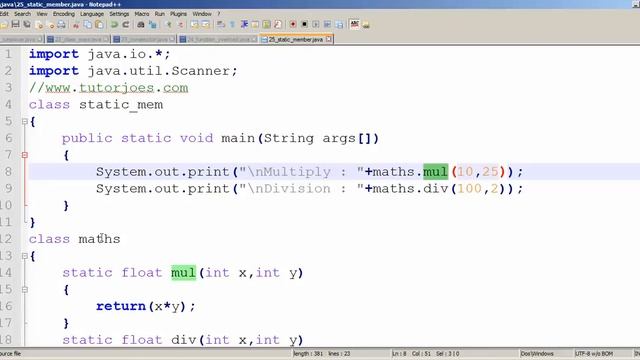640x360 pixels.
Task: Open the View menu
Action: tap(42, 14)
